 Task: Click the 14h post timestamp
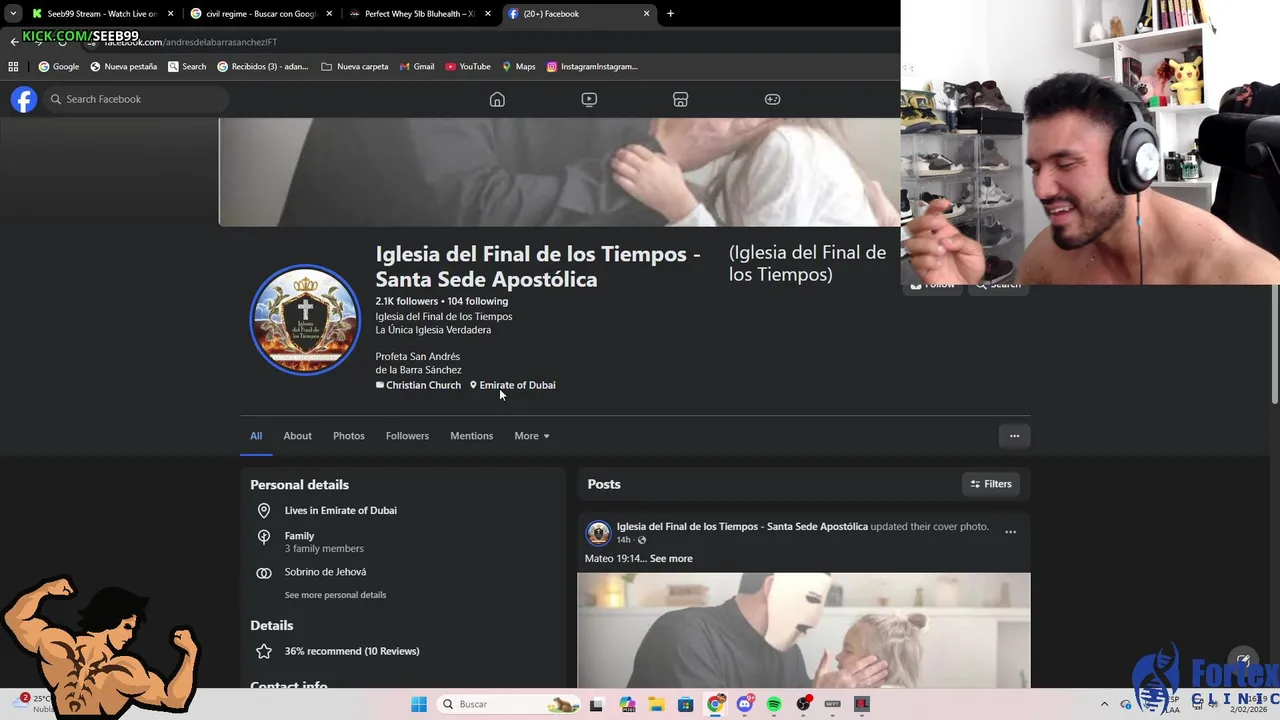pos(623,540)
